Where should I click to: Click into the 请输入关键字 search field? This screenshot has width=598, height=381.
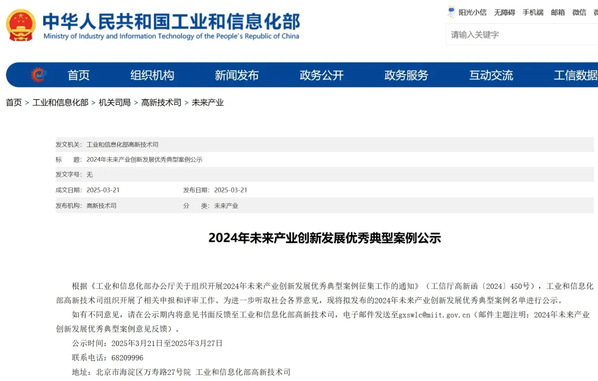pyautogui.click(x=522, y=35)
